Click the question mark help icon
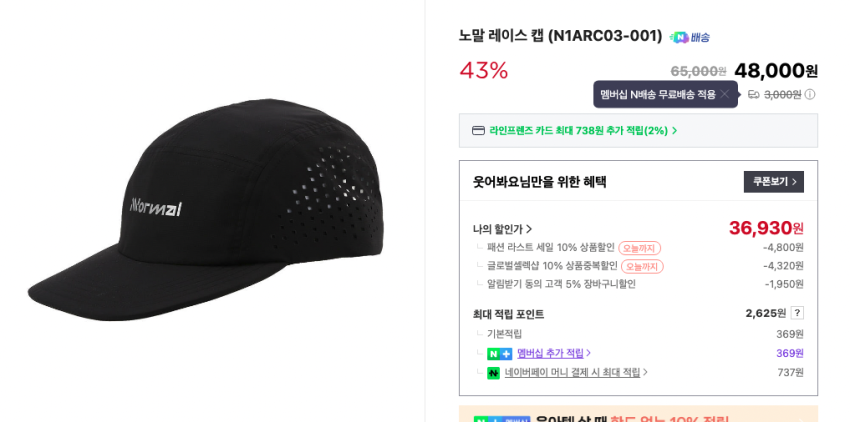This screenshot has height=422, width=850. [x=797, y=313]
